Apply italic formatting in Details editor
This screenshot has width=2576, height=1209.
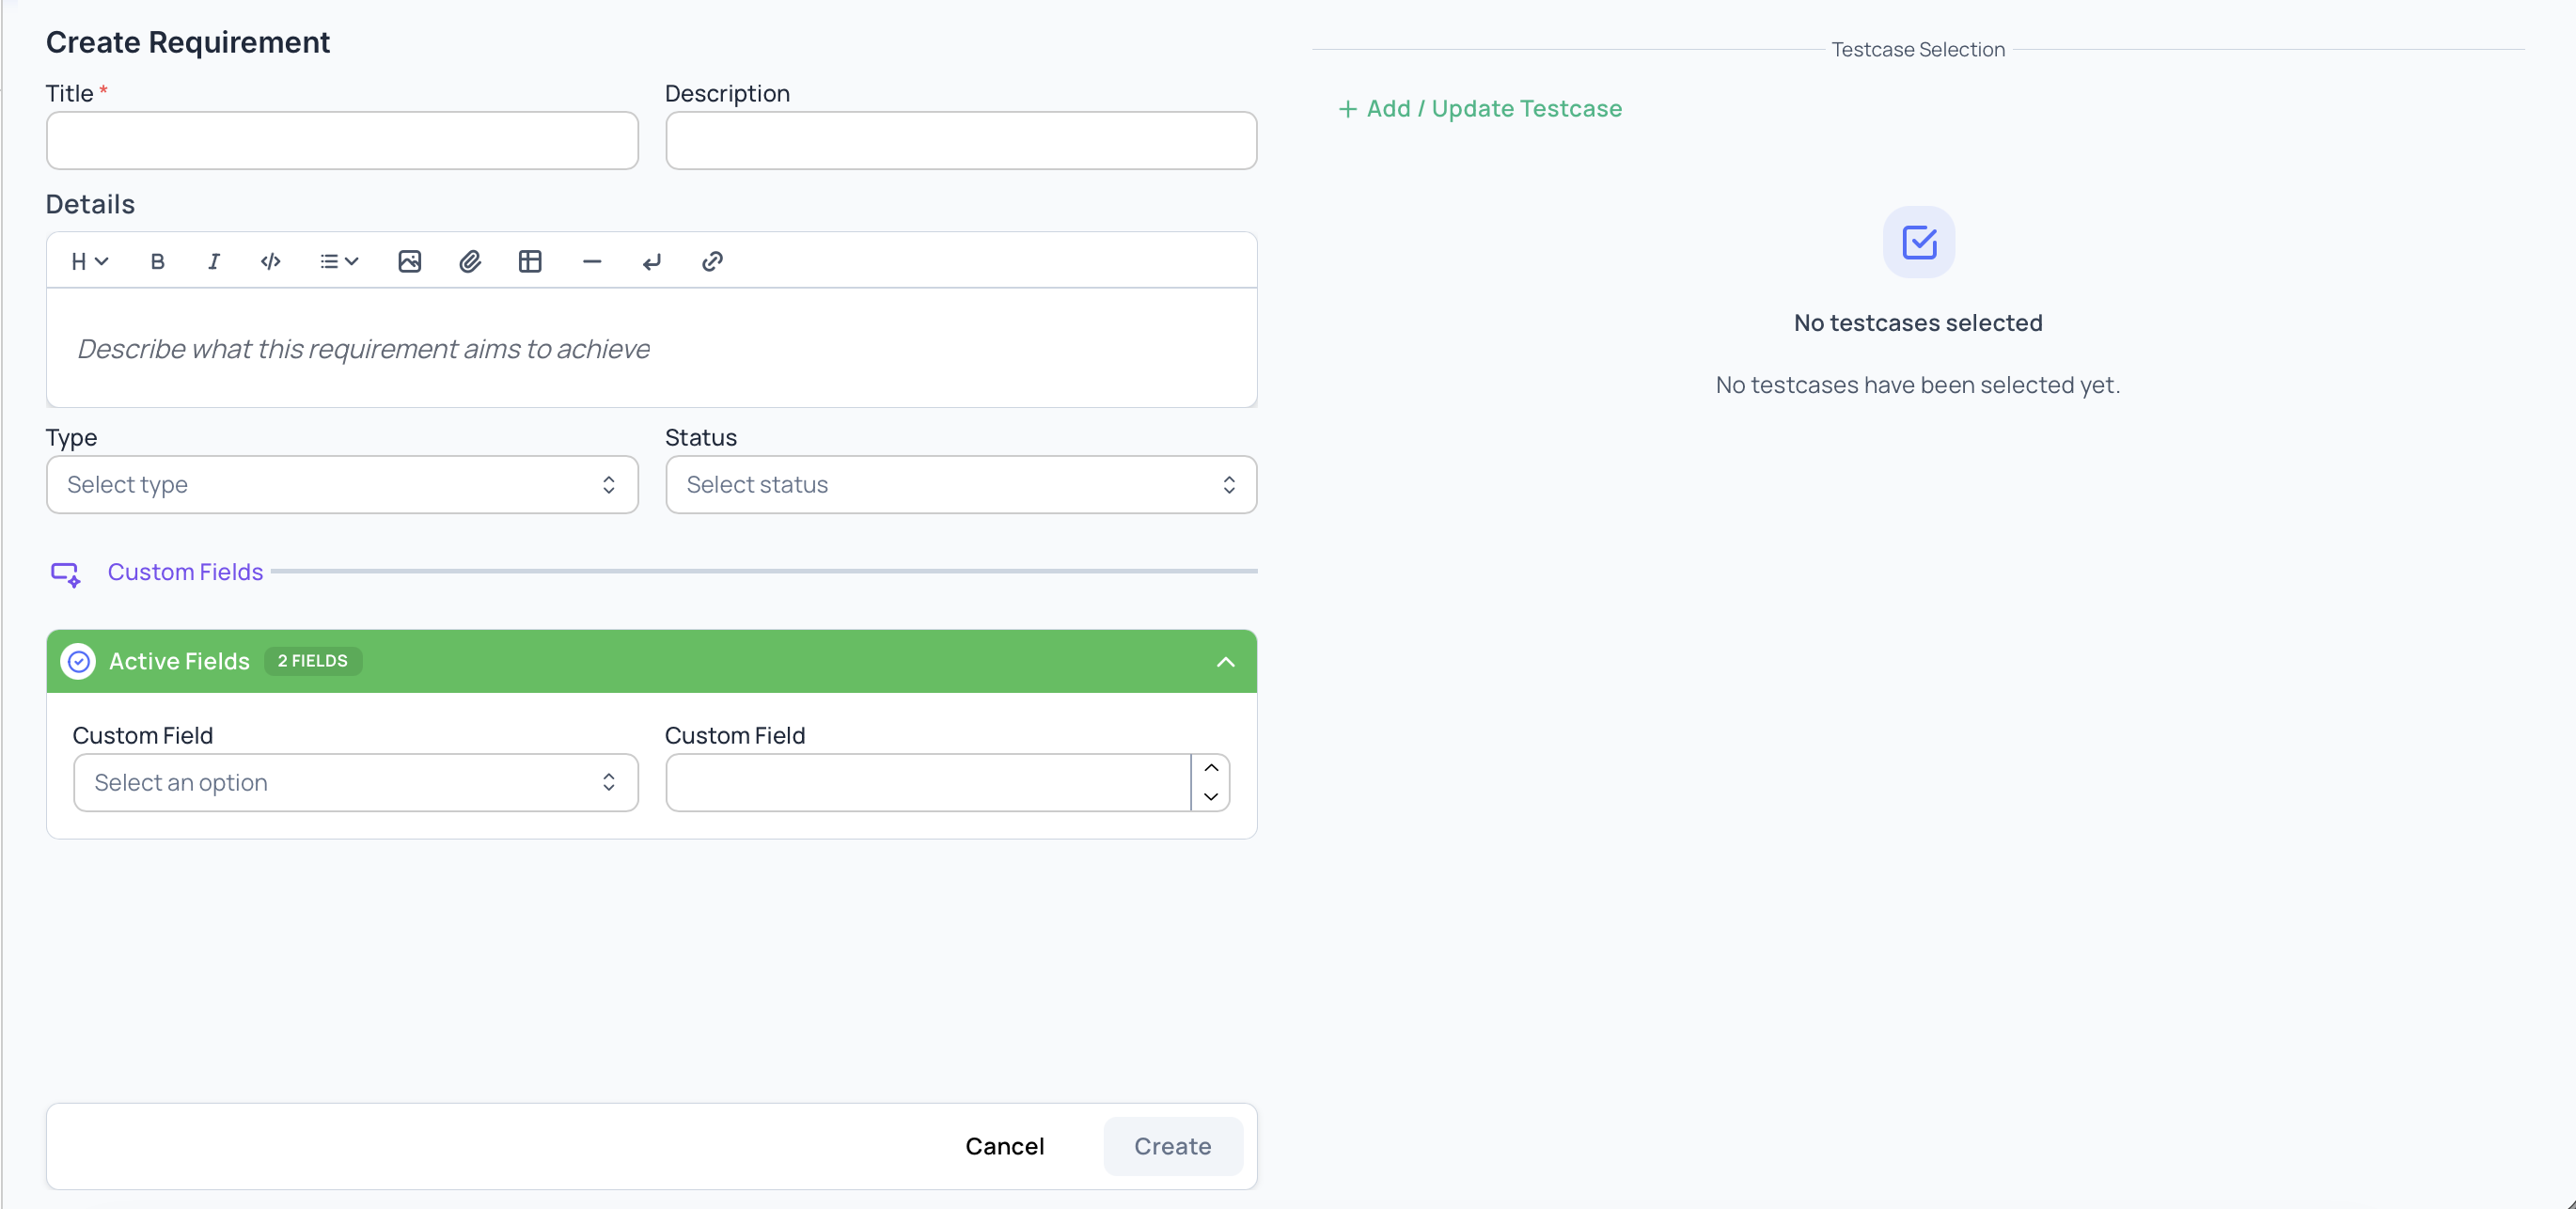pyautogui.click(x=213, y=261)
